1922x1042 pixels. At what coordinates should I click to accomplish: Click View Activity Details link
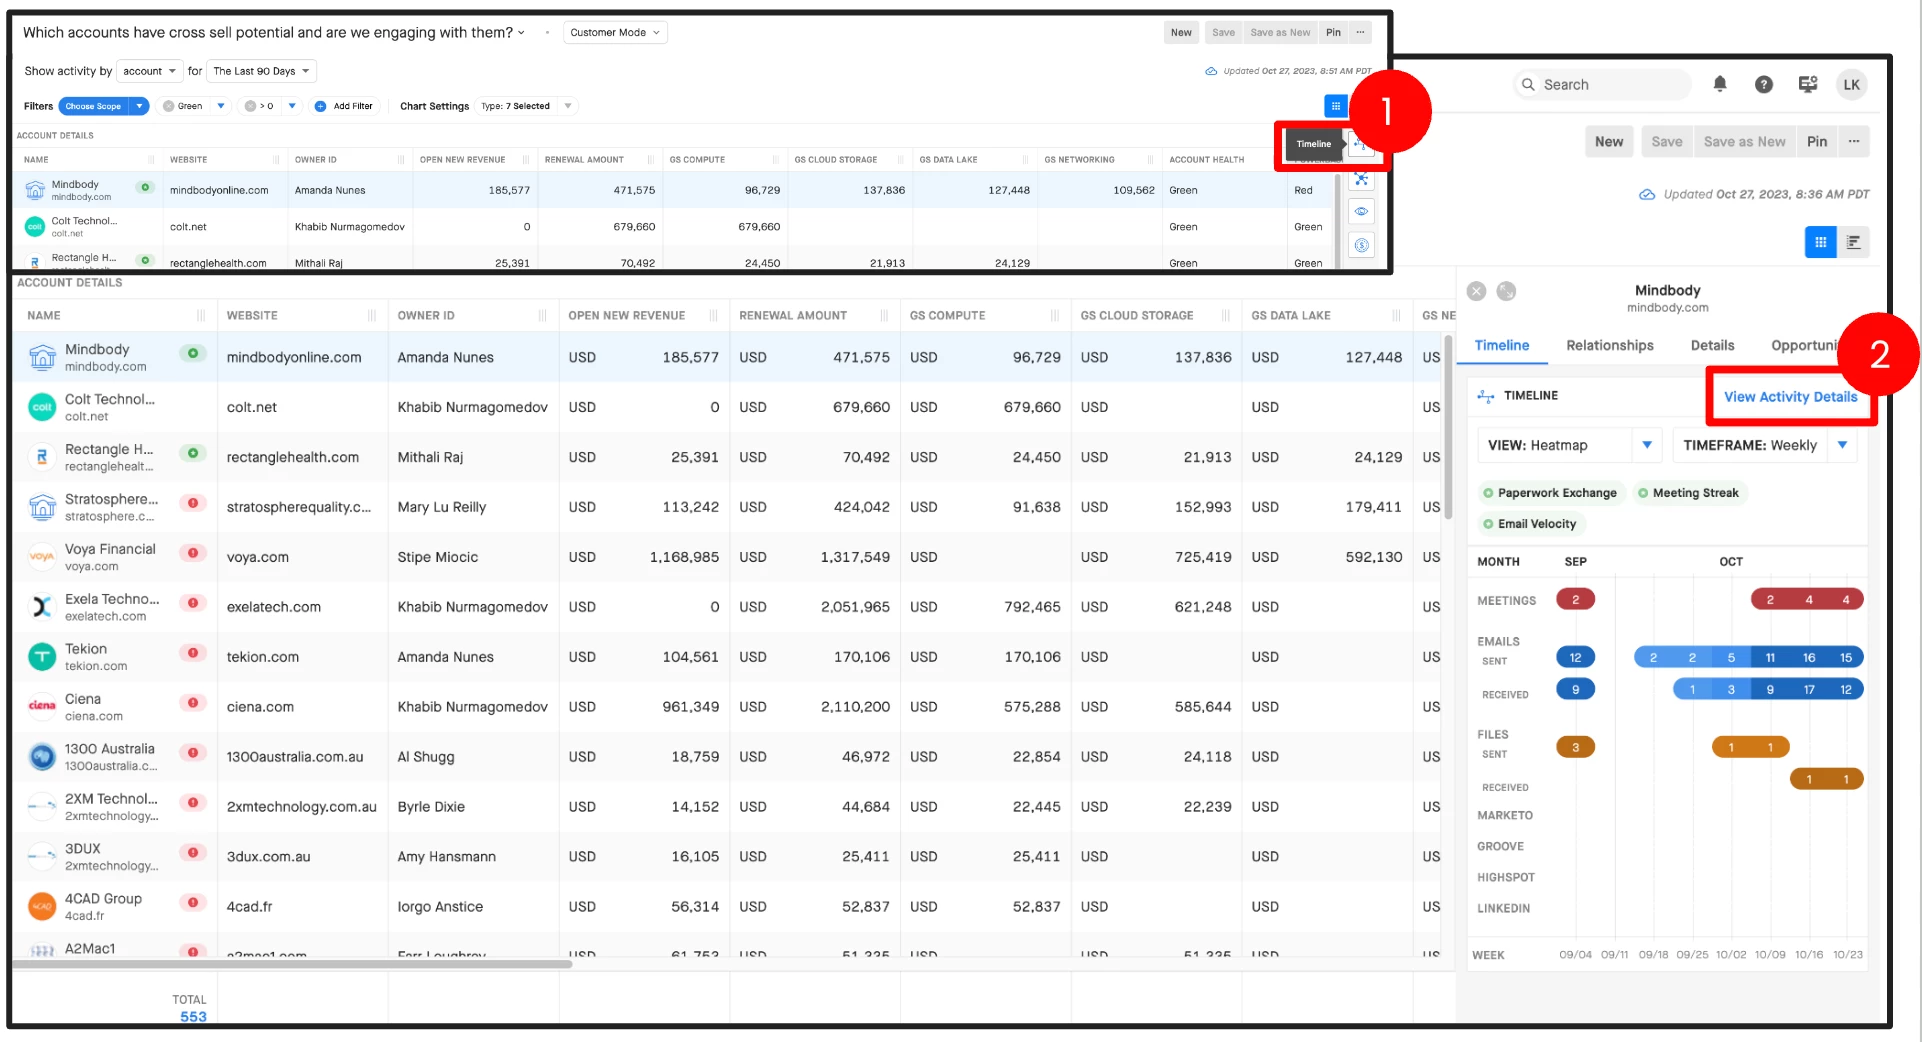point(1790,397)
